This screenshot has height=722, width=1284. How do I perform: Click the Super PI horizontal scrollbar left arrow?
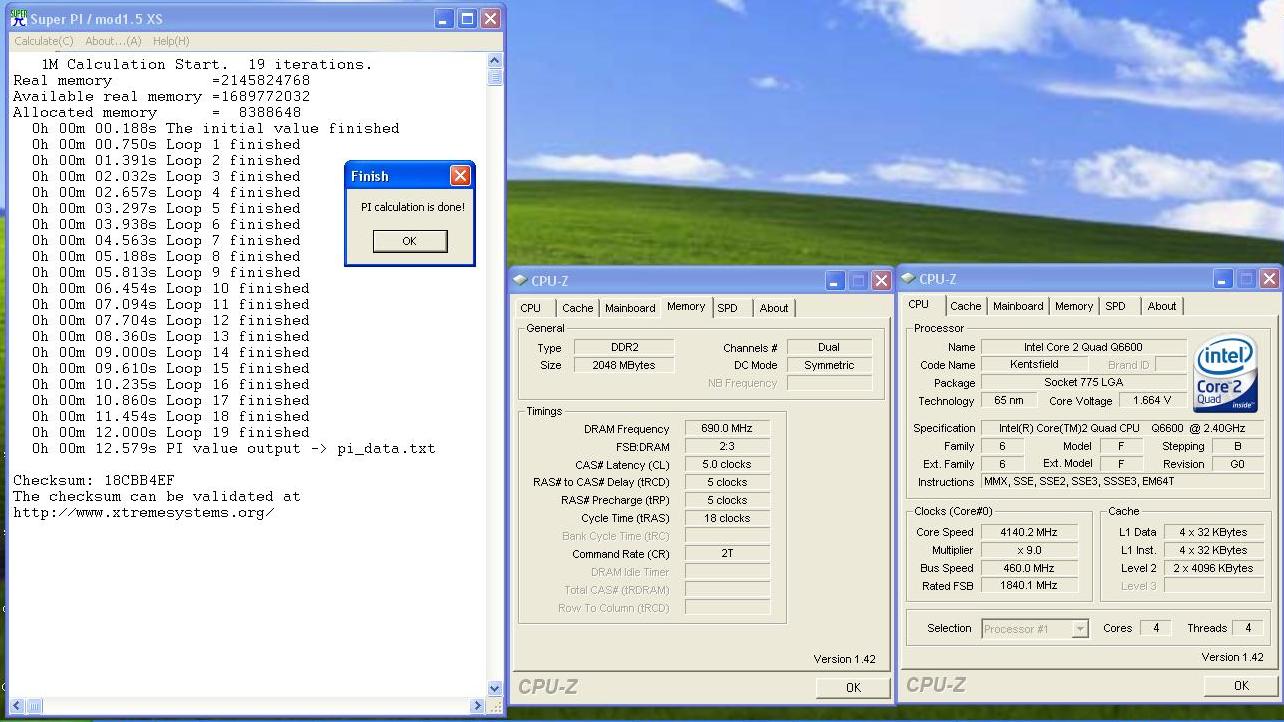point(16,705)
